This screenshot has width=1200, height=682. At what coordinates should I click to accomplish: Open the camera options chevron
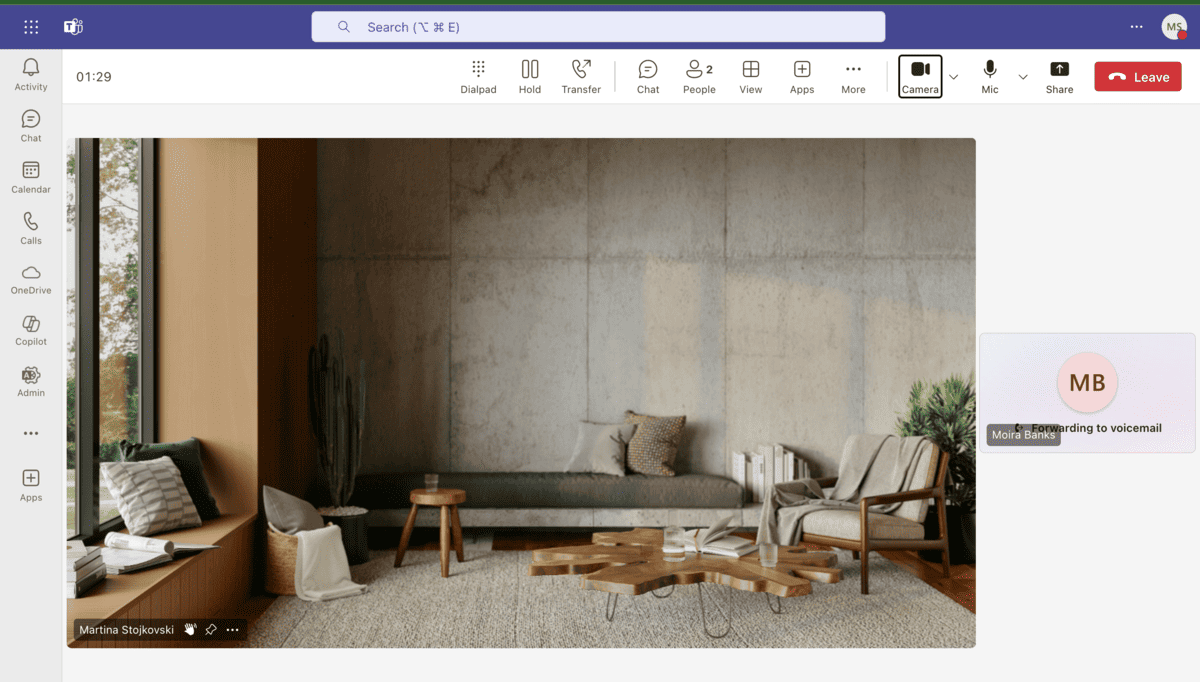pos(953,76)
